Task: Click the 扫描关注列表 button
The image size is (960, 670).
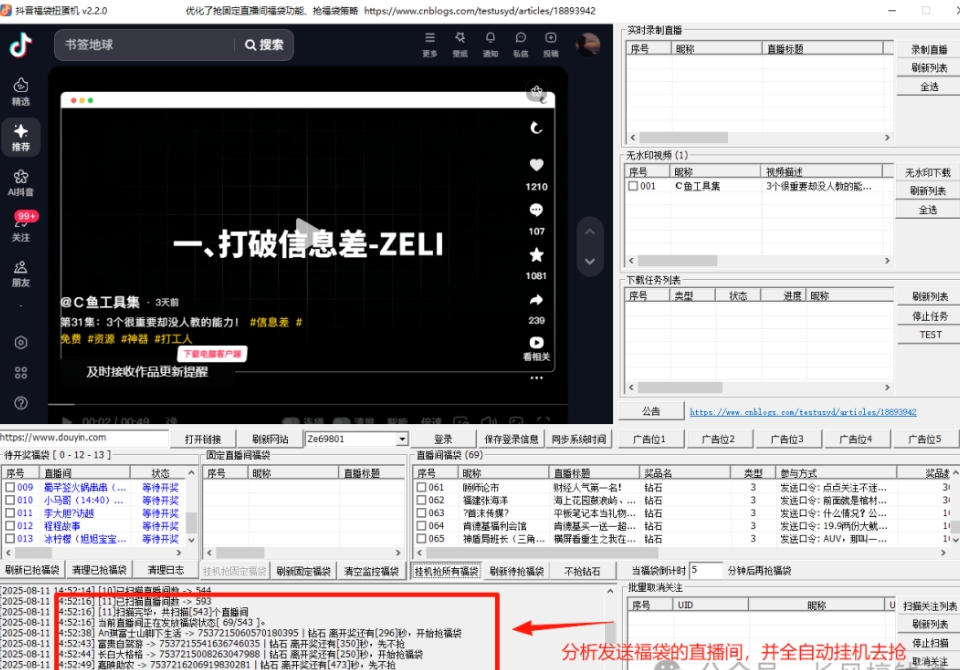Action: [x=929, y=606]
